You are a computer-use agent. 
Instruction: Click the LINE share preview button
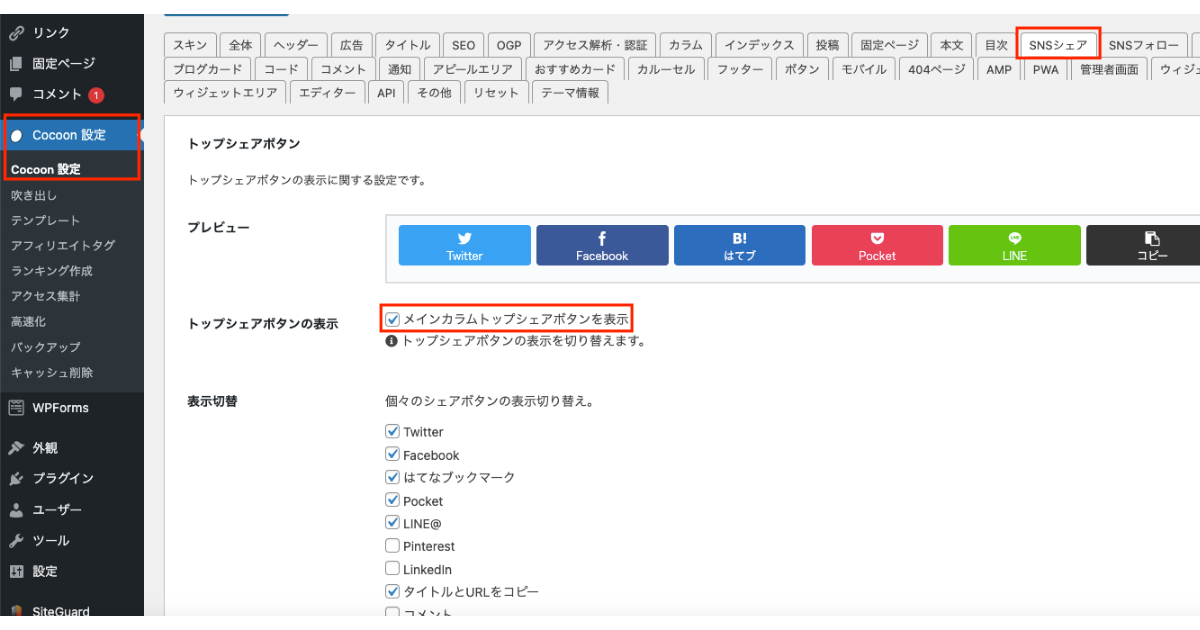point(1014,245)
